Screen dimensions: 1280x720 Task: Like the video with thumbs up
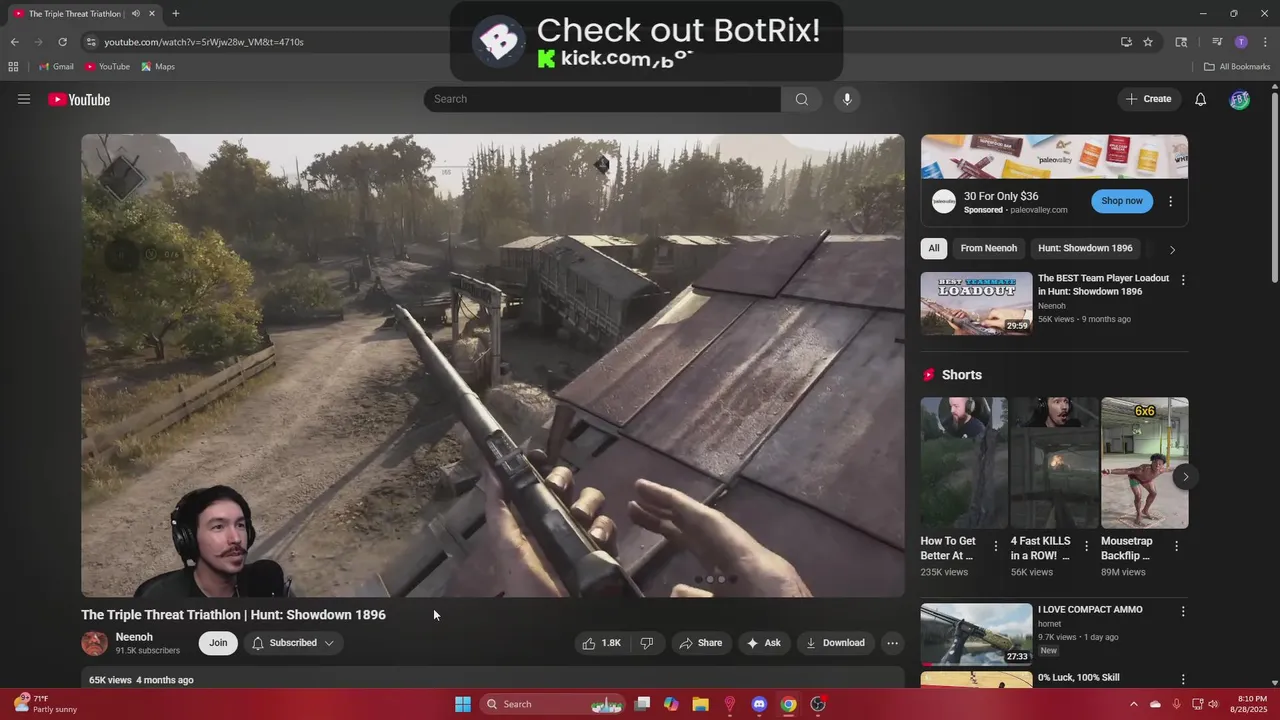point(602,643)
